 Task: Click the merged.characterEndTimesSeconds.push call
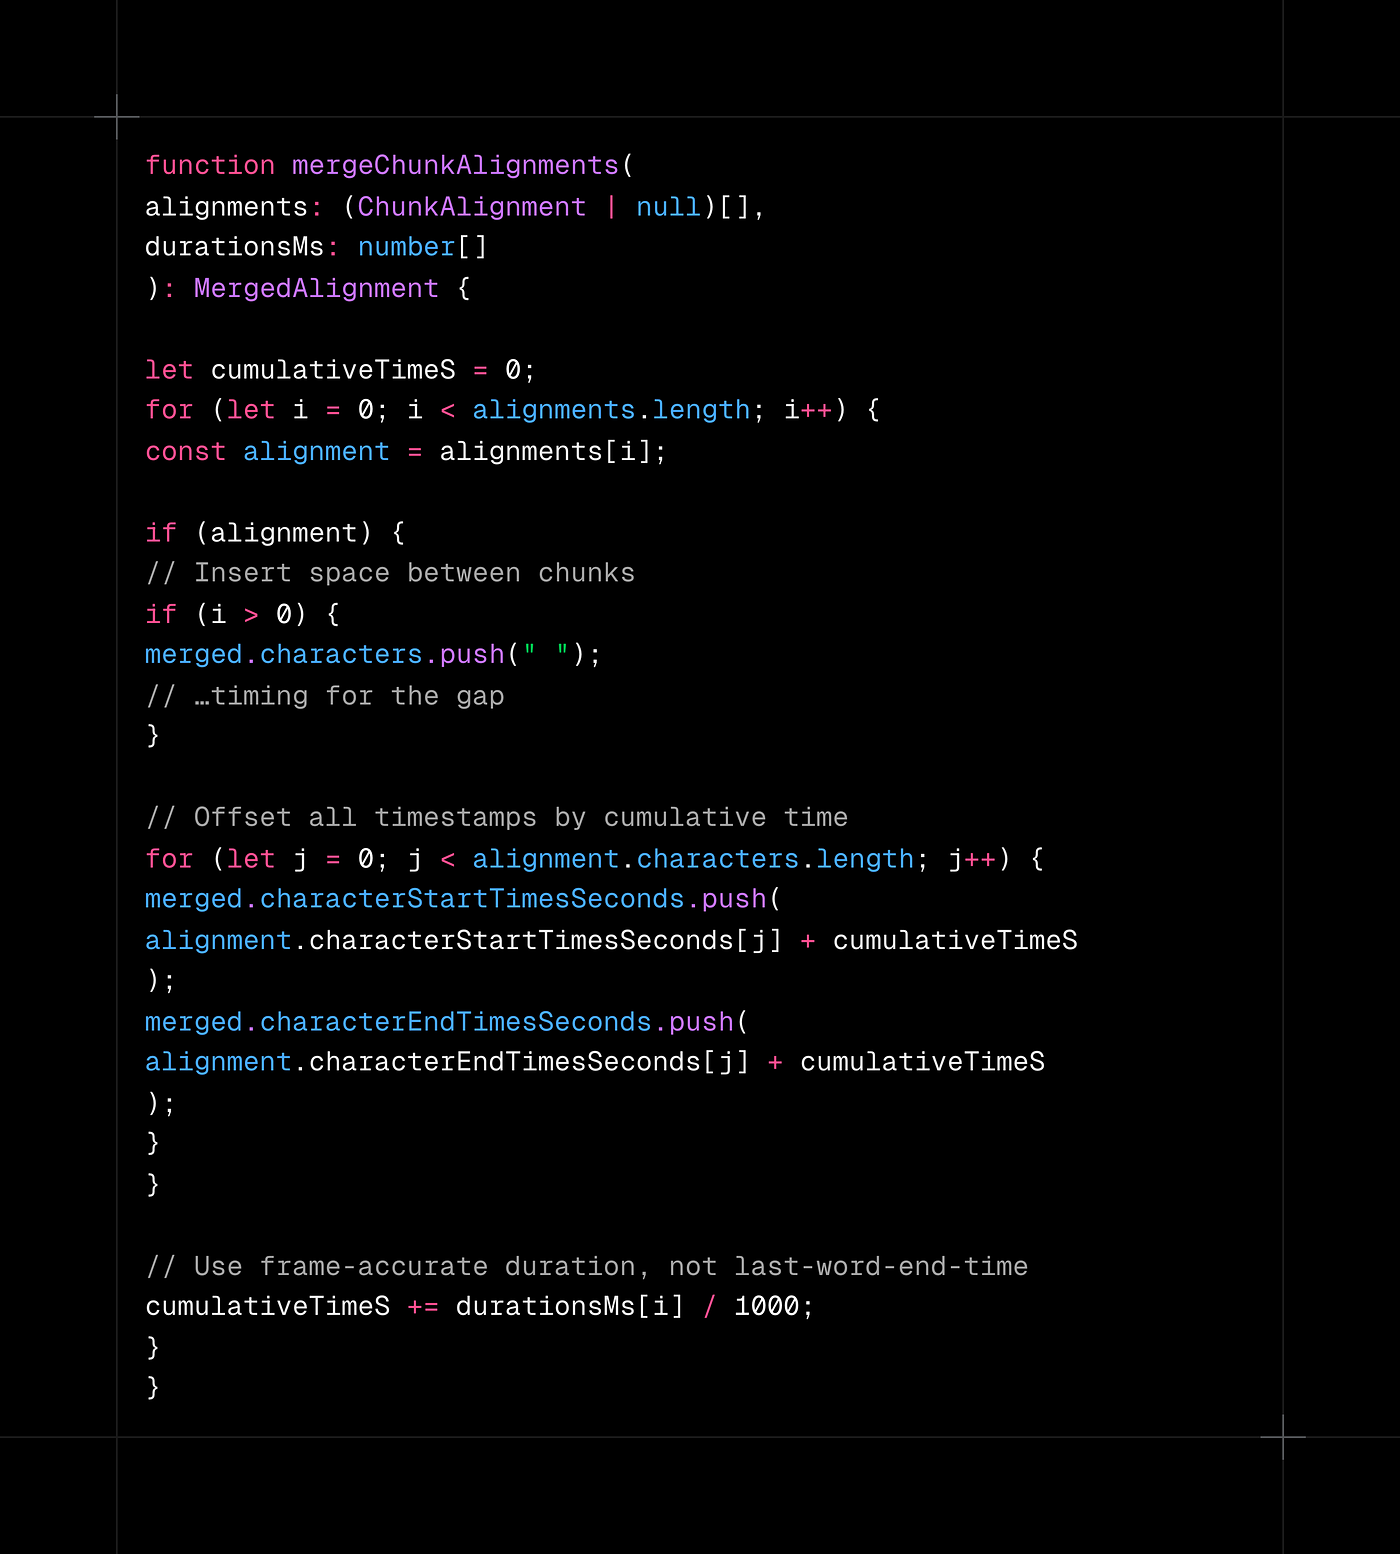(x=446, y=1022)
